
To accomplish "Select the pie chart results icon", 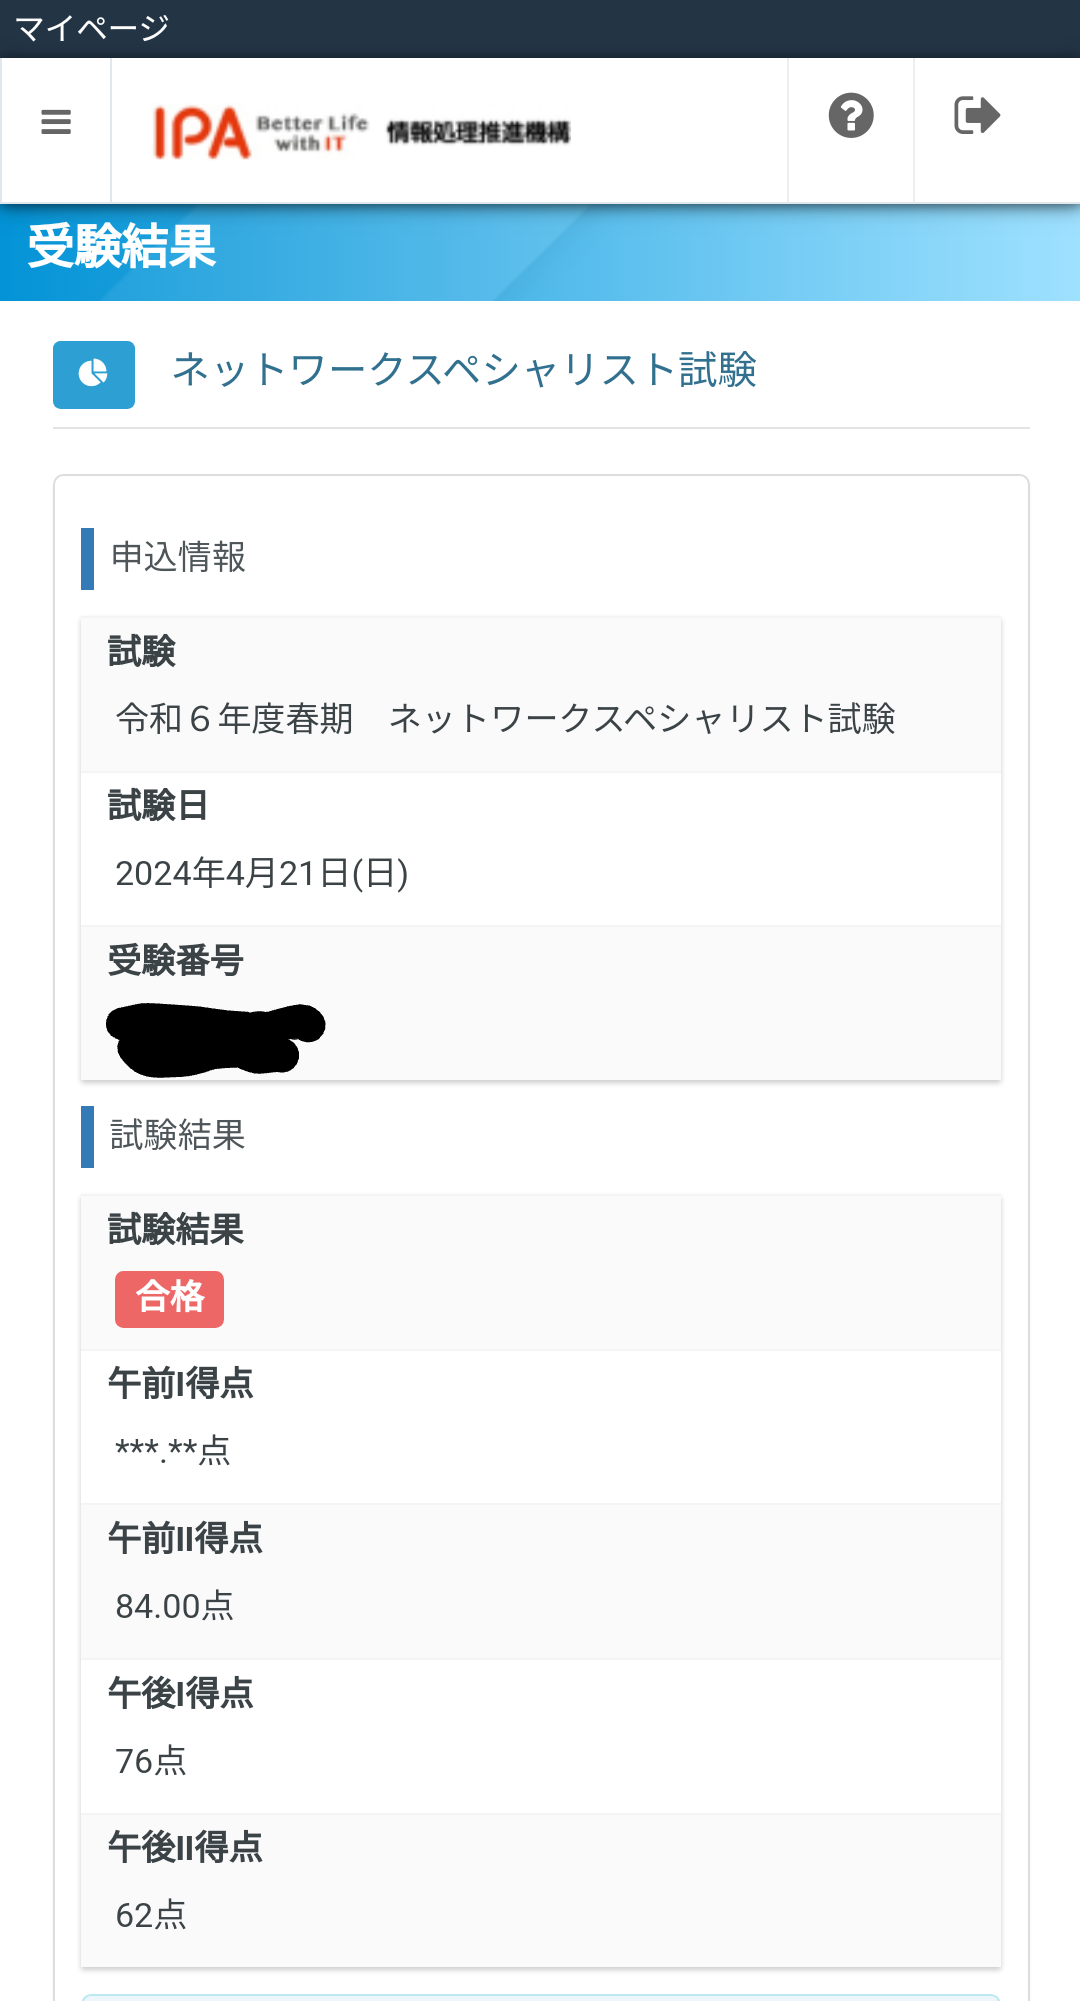I will pyautogui.click(x=93, y=375).
